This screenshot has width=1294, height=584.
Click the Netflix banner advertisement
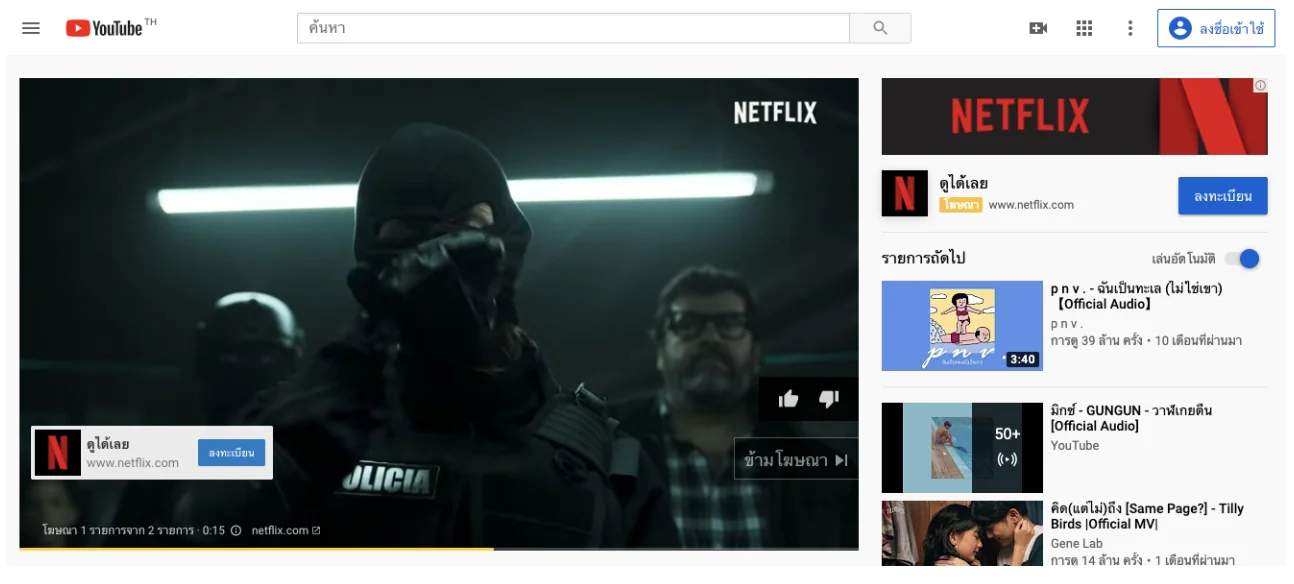(x=1074, y=117)
